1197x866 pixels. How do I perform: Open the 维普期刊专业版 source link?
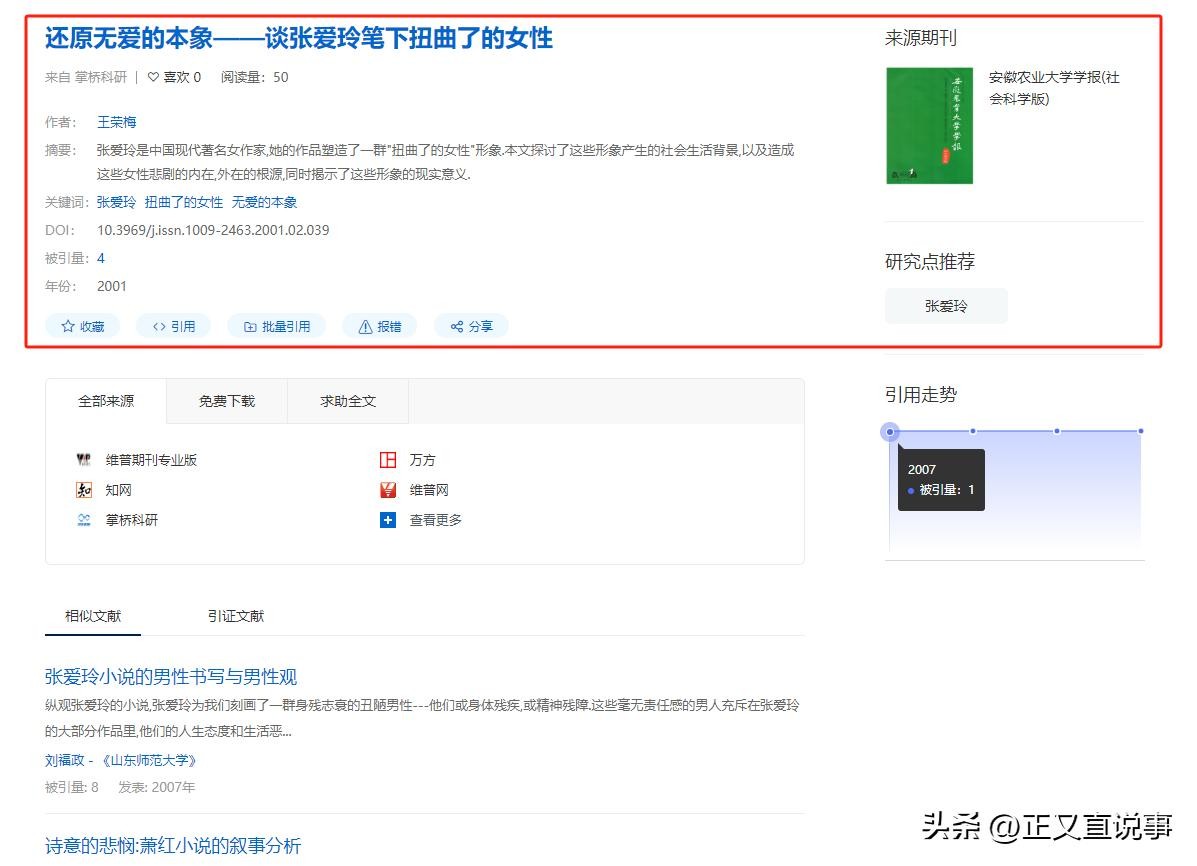pos(151,460)
